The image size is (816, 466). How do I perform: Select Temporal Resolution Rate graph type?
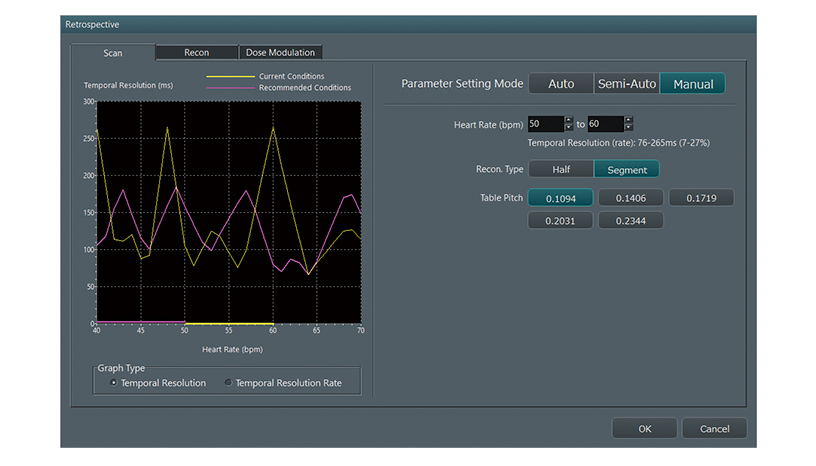284,383
